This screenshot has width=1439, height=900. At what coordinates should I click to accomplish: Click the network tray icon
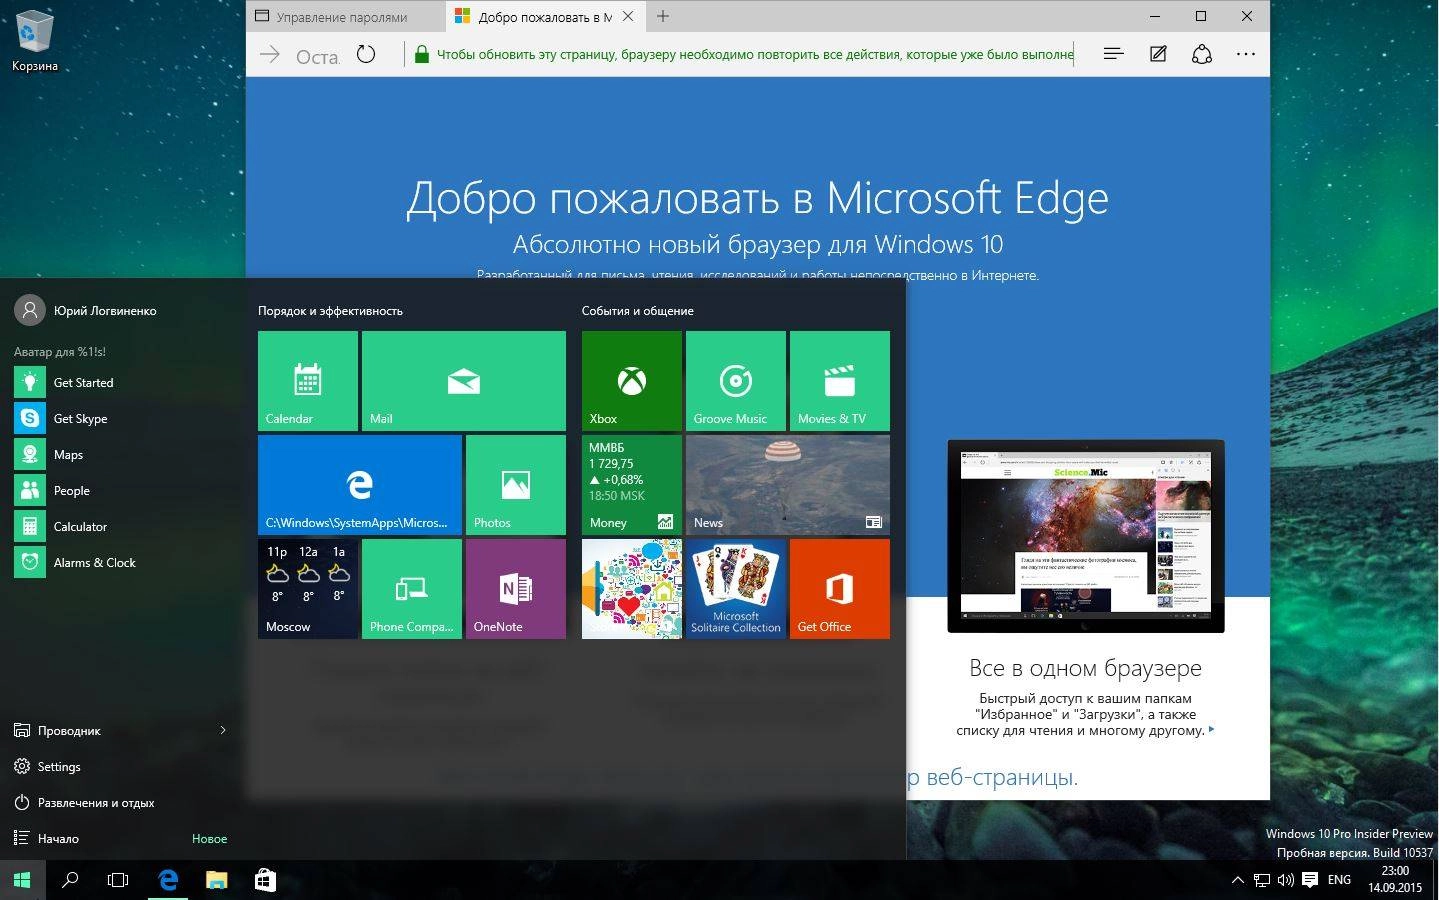1262,880
